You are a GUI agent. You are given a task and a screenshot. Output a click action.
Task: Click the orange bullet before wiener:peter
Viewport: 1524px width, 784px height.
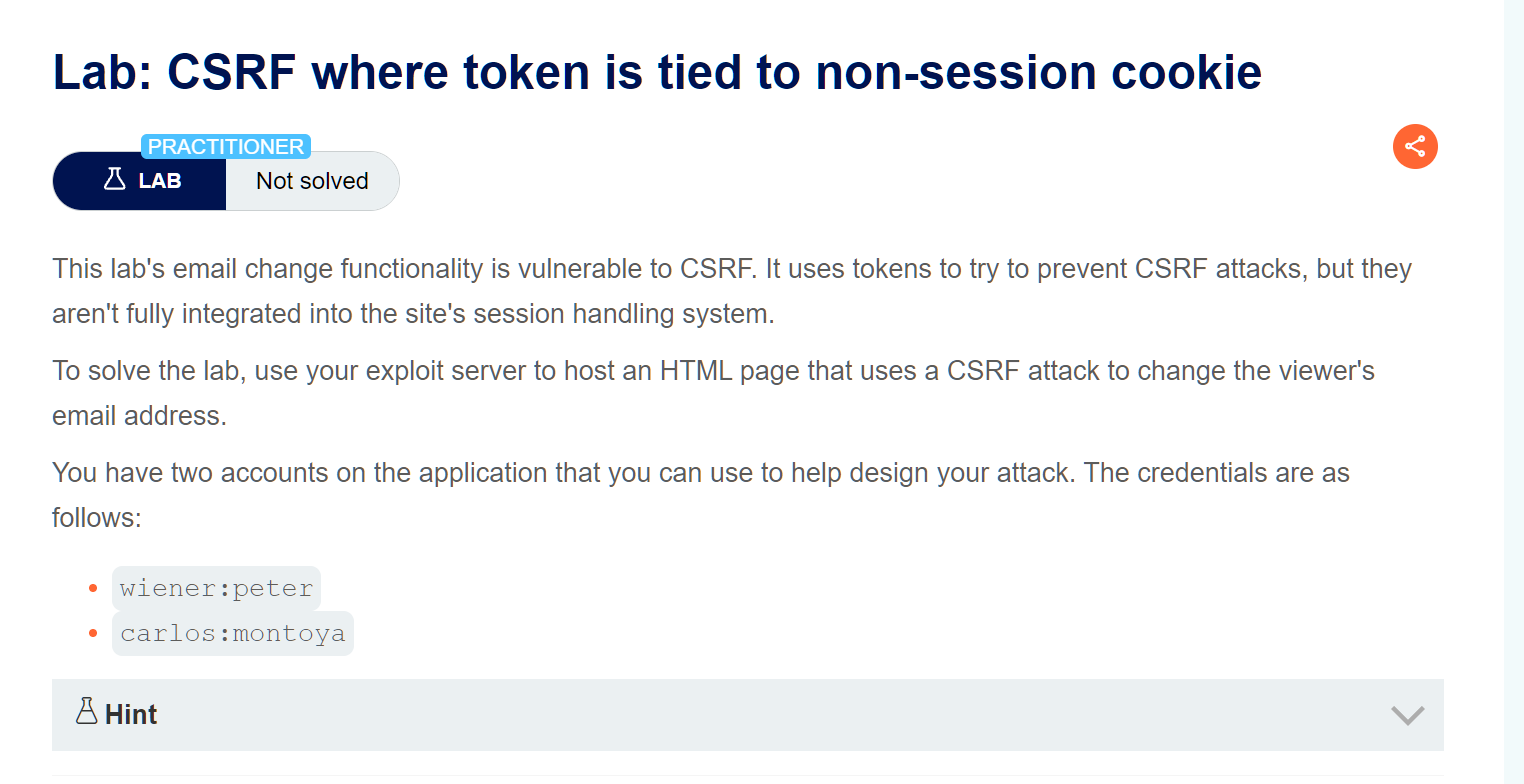94,589
